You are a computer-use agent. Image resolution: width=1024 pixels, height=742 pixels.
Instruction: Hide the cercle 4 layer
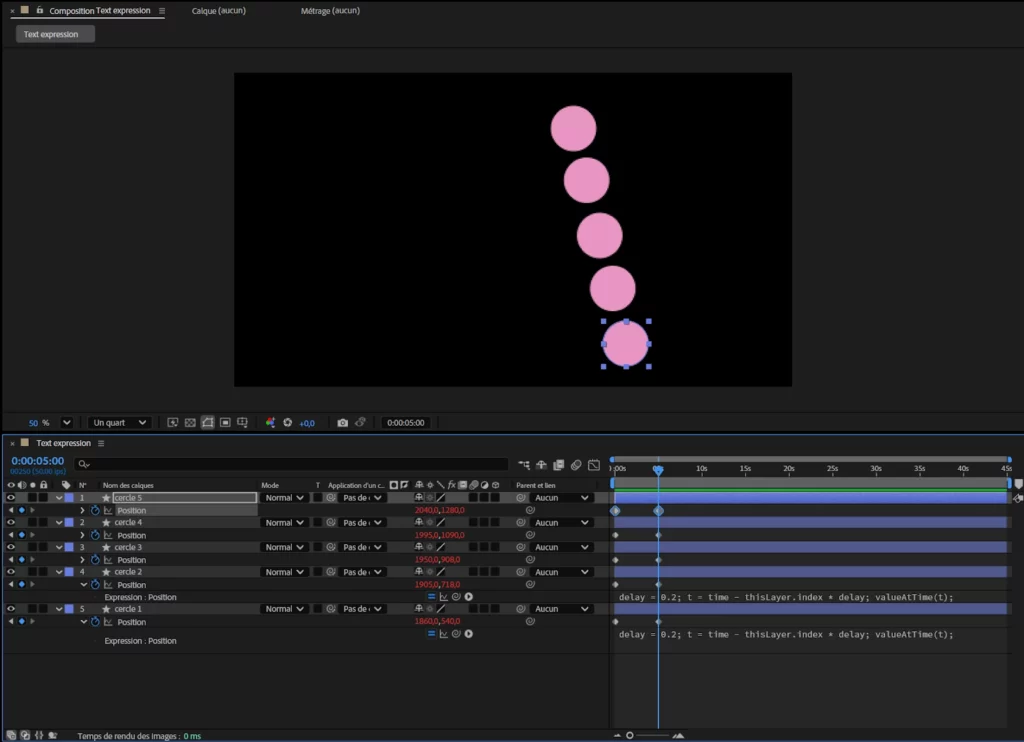click(10, 523)
